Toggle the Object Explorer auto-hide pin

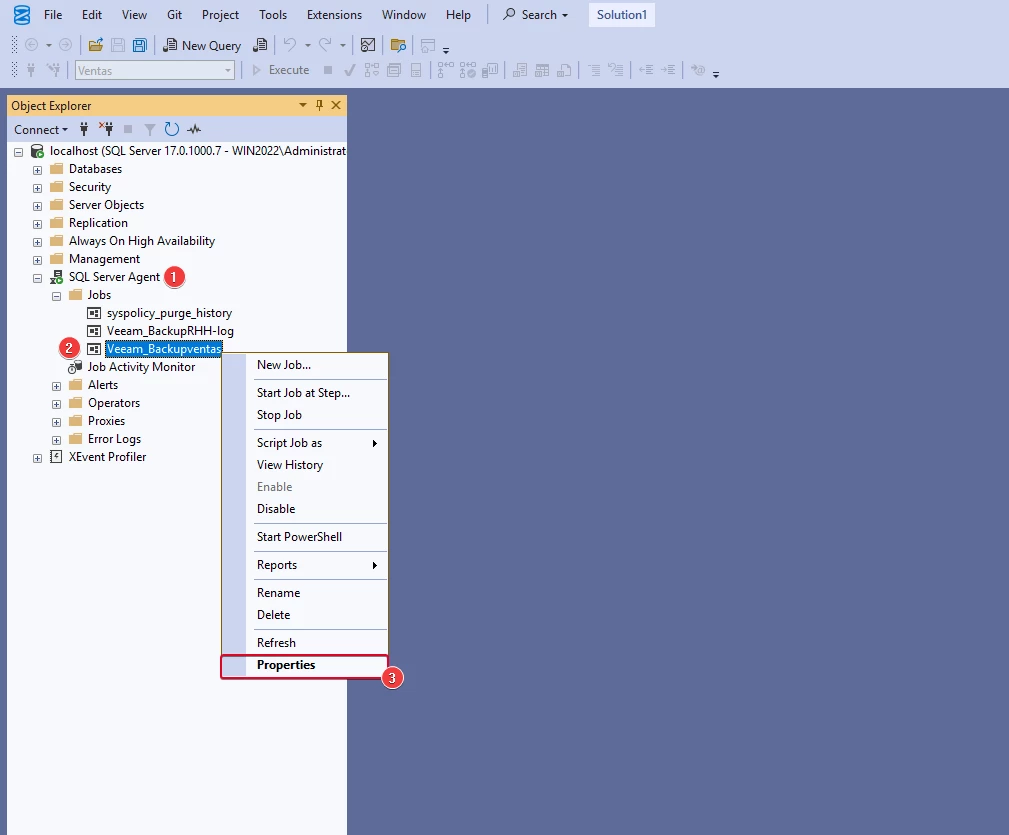(319, 105)
